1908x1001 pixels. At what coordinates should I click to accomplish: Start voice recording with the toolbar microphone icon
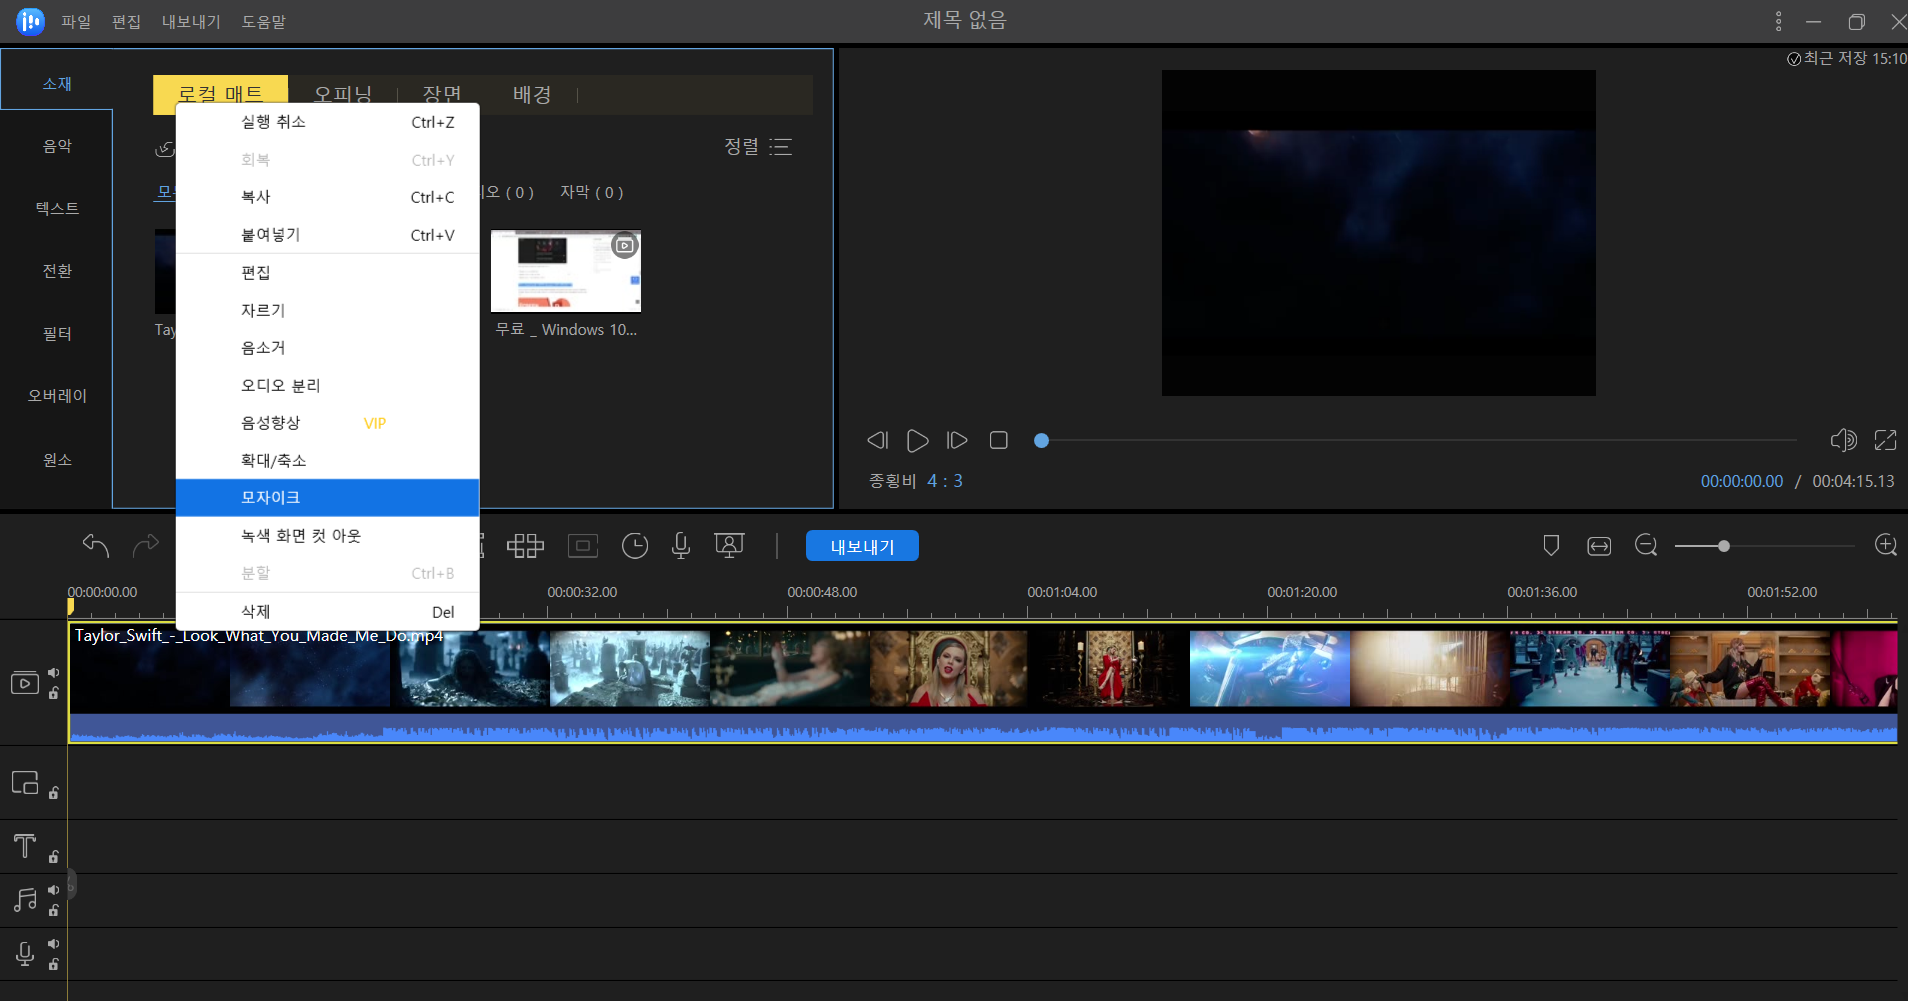pos(681,545)
